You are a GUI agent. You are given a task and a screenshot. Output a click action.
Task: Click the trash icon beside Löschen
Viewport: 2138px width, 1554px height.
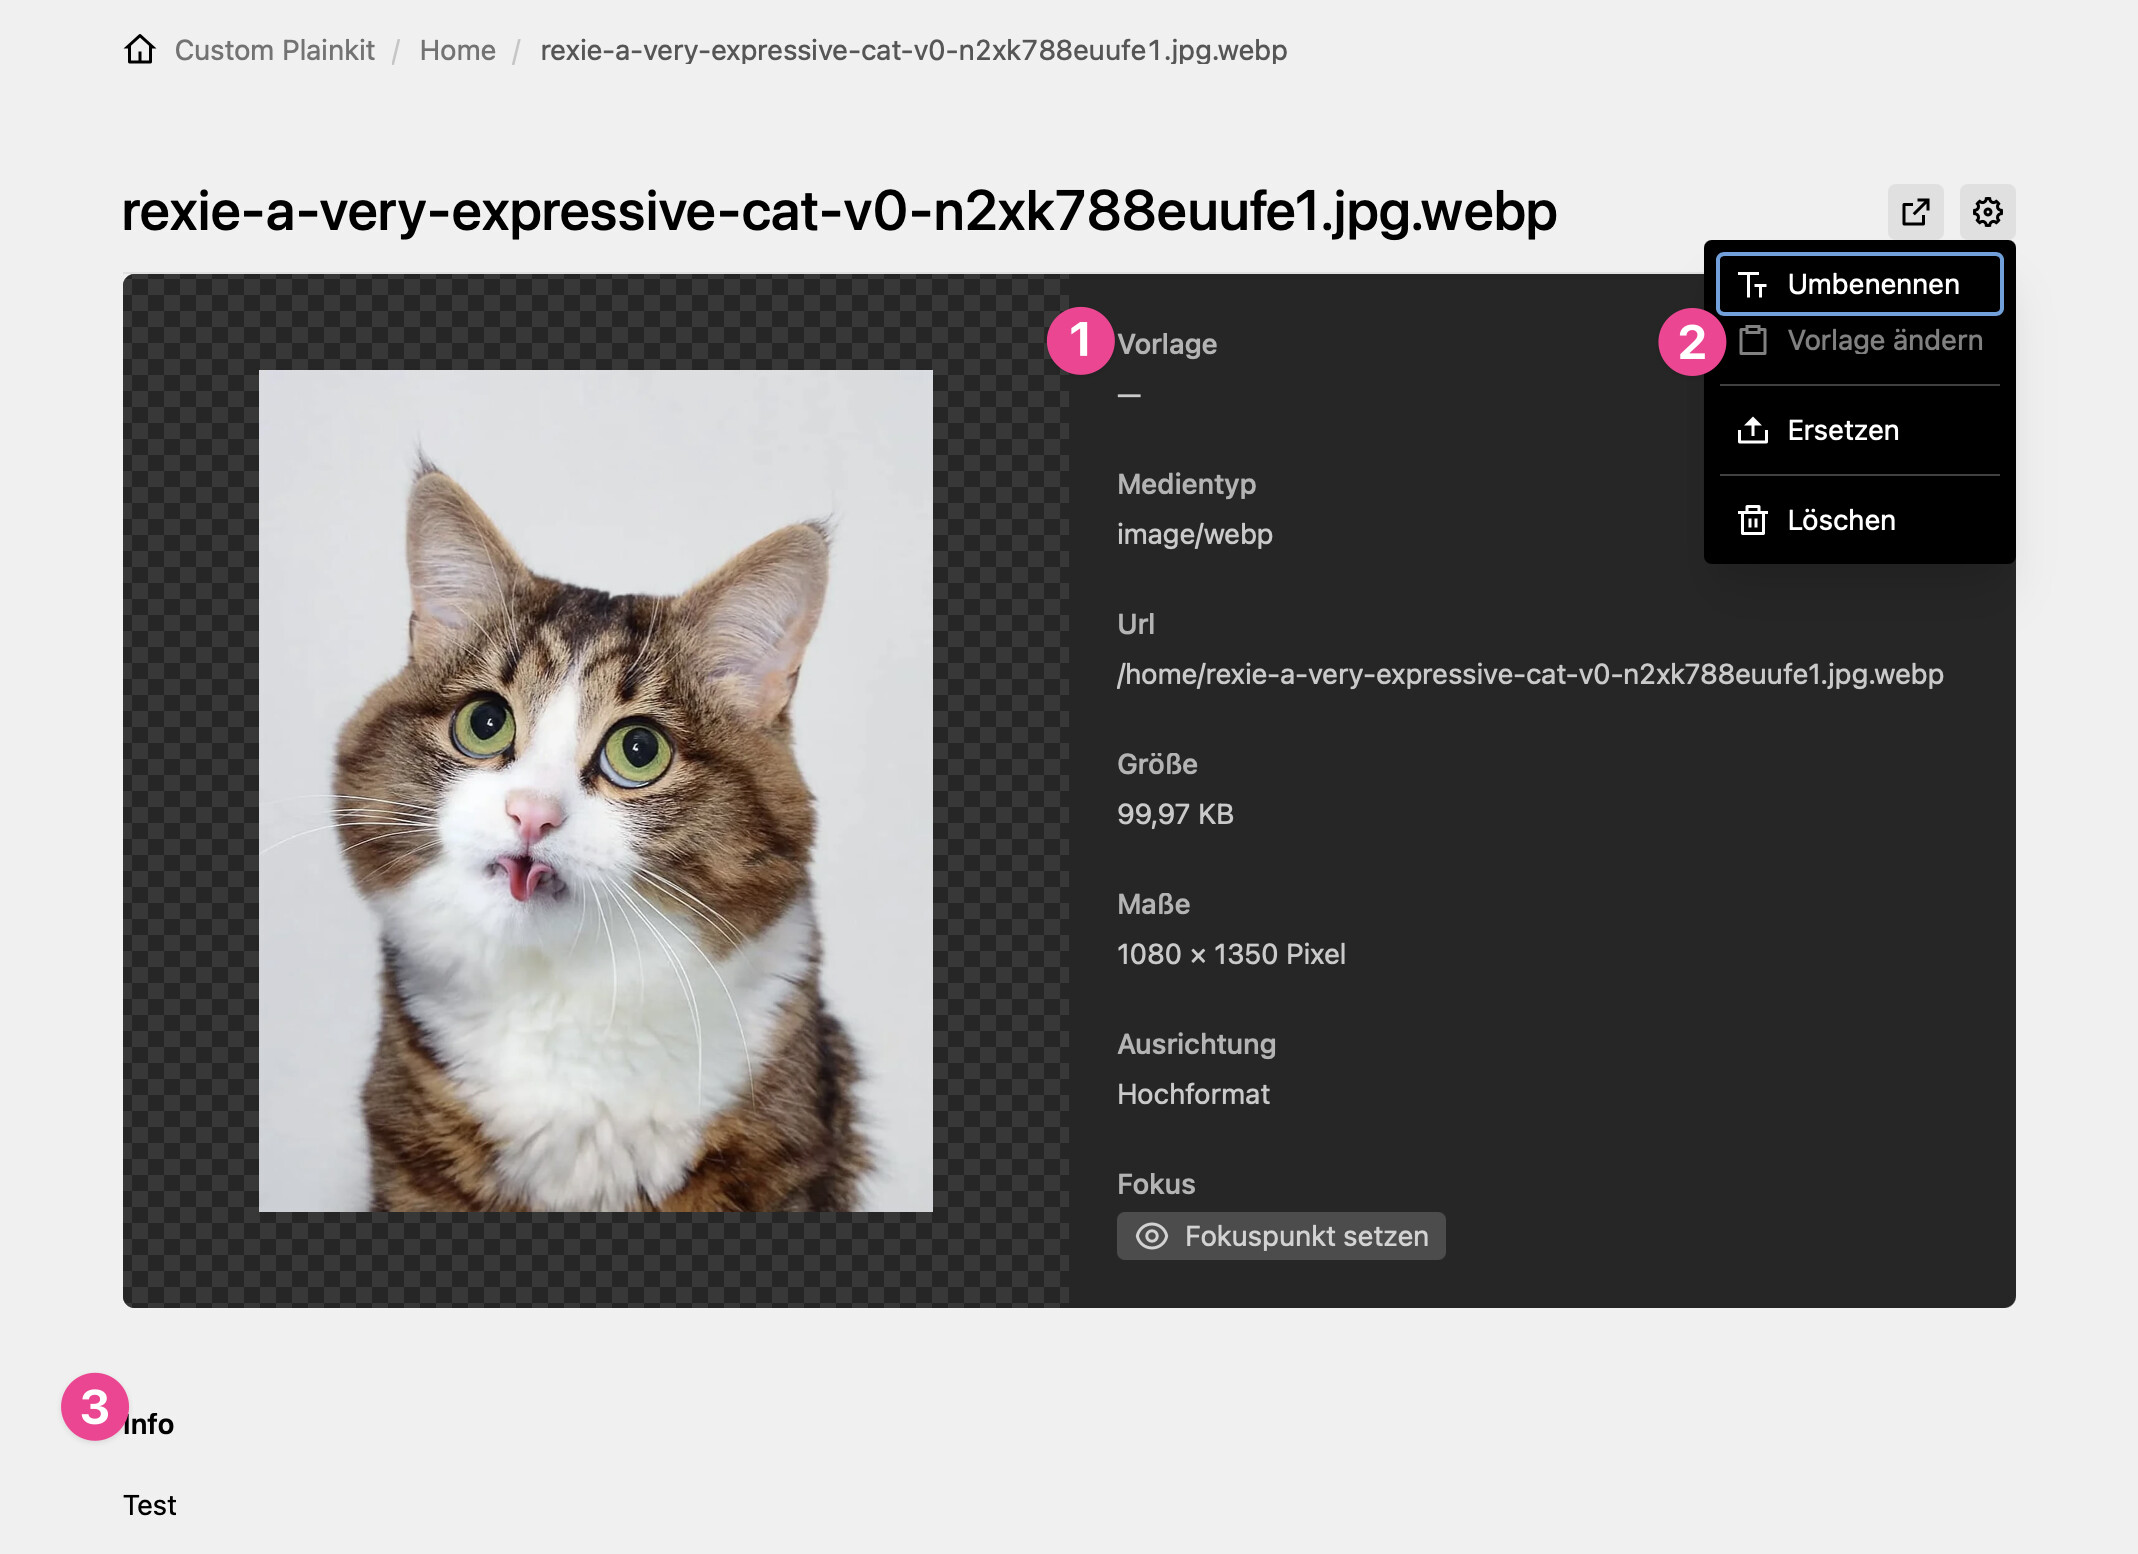point(1752,521)
